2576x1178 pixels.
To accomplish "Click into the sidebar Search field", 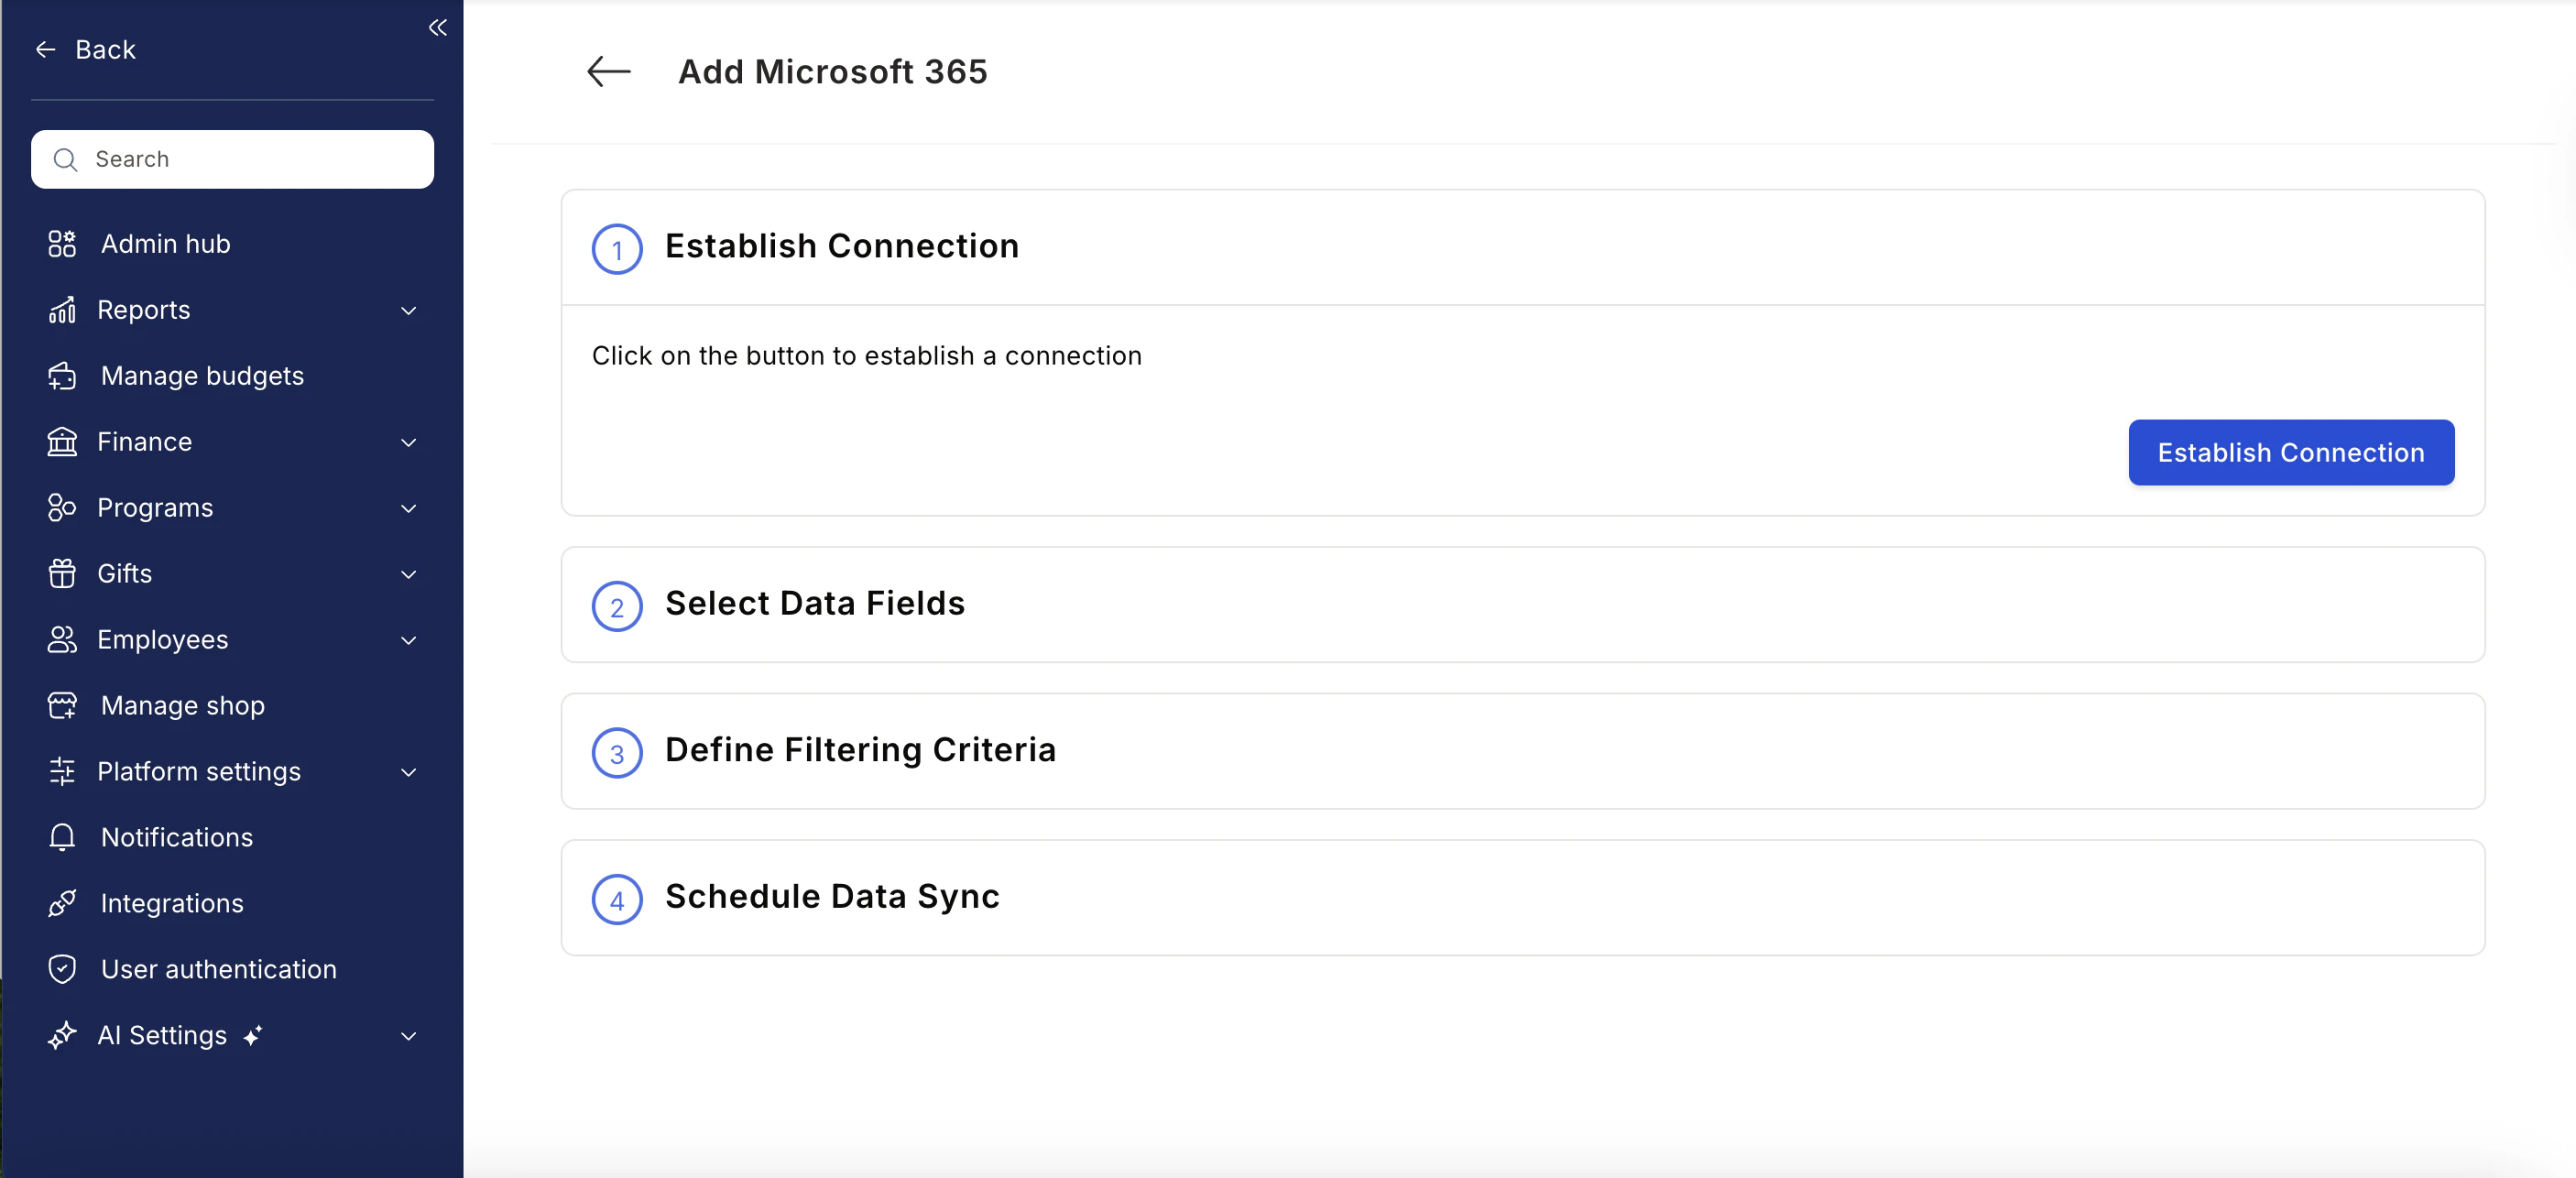I will pyautogui.click(x=232, y=159).
